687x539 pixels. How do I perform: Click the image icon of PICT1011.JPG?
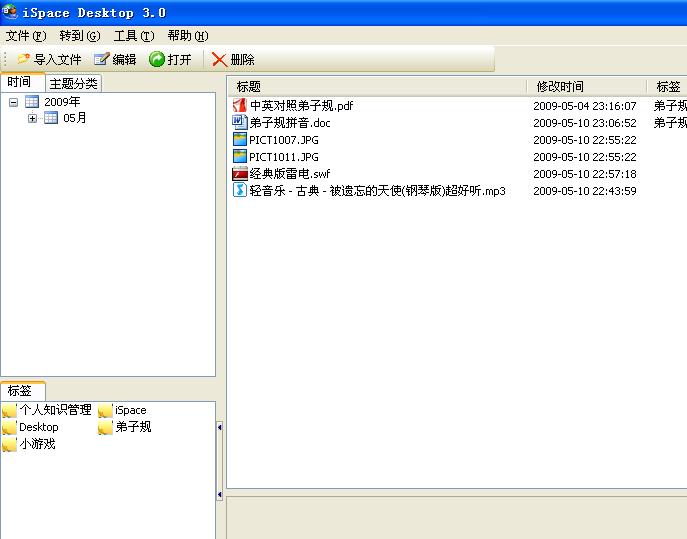coord(240,156)
